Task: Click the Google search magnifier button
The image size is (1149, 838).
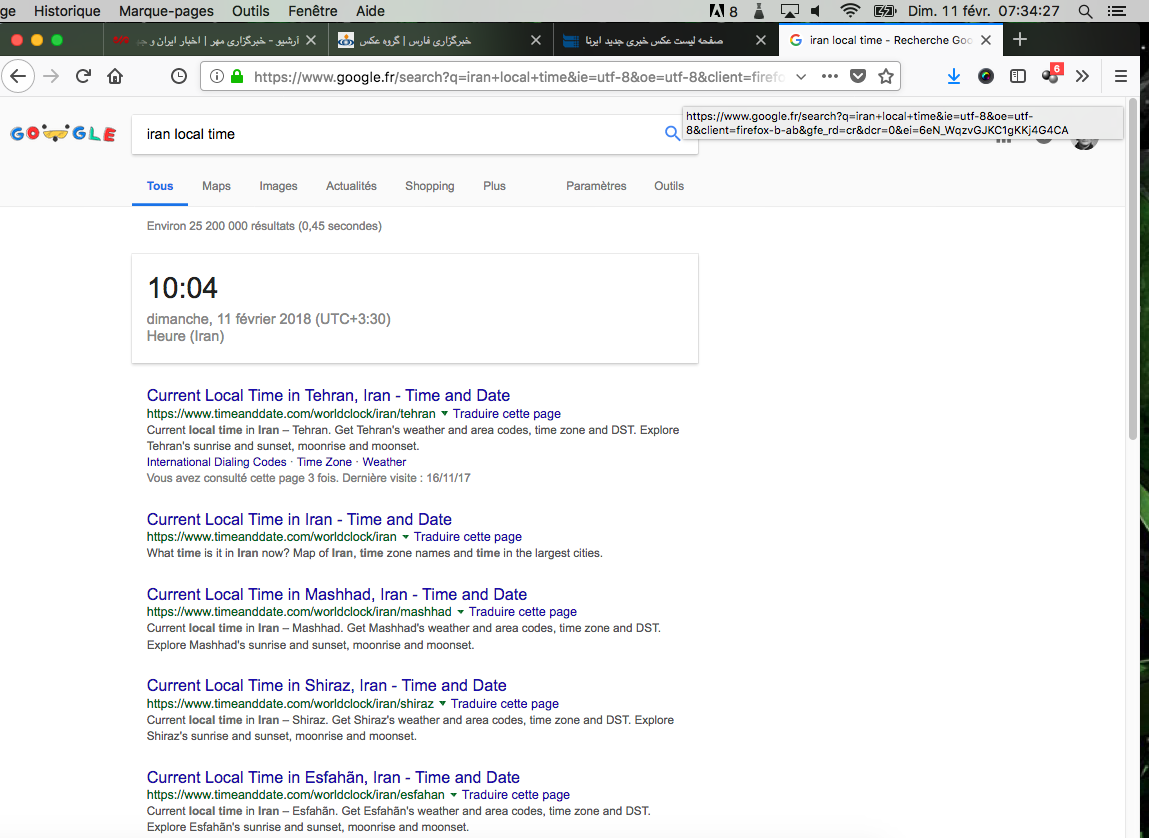Action: tap(672, 133)
